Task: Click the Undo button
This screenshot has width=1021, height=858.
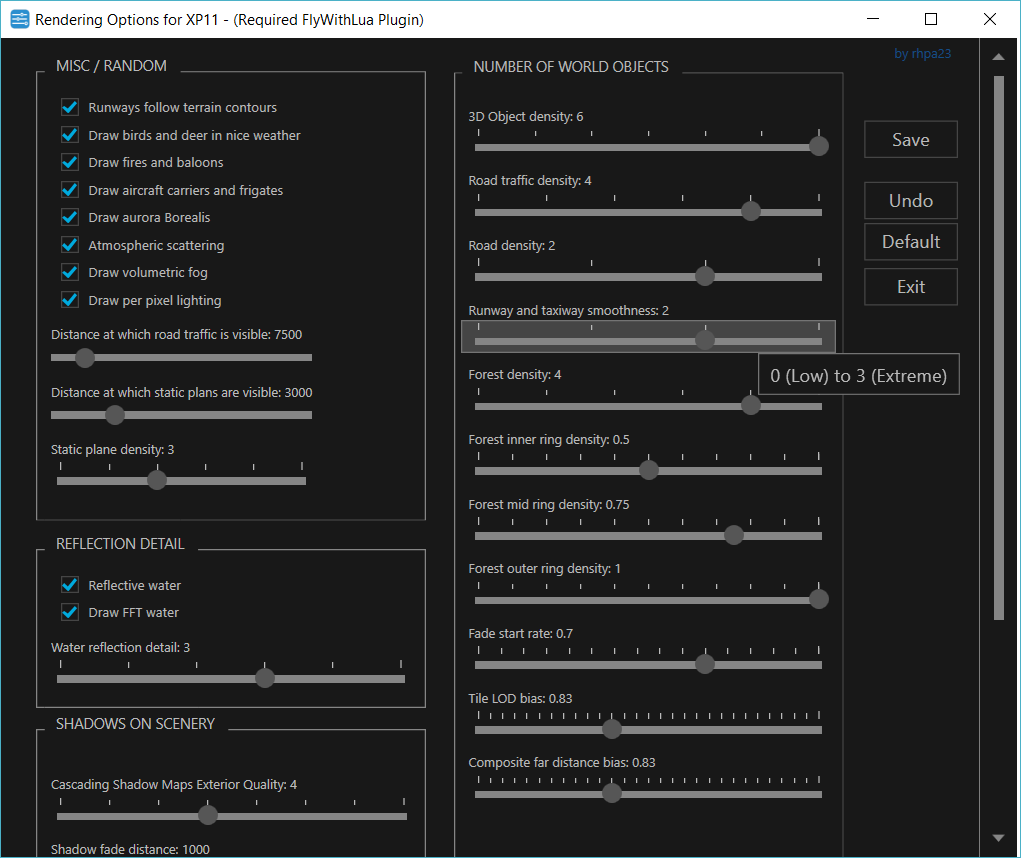Action: (x=910, y=201)
